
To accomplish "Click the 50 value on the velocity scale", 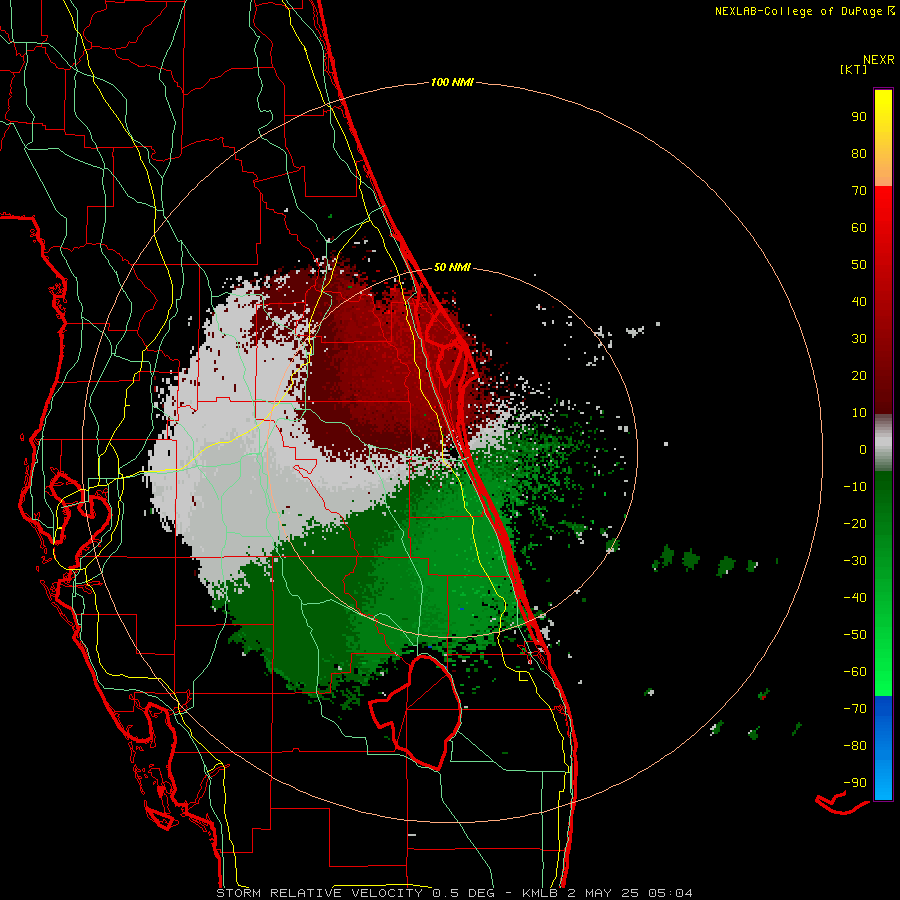I will (859, 265).
